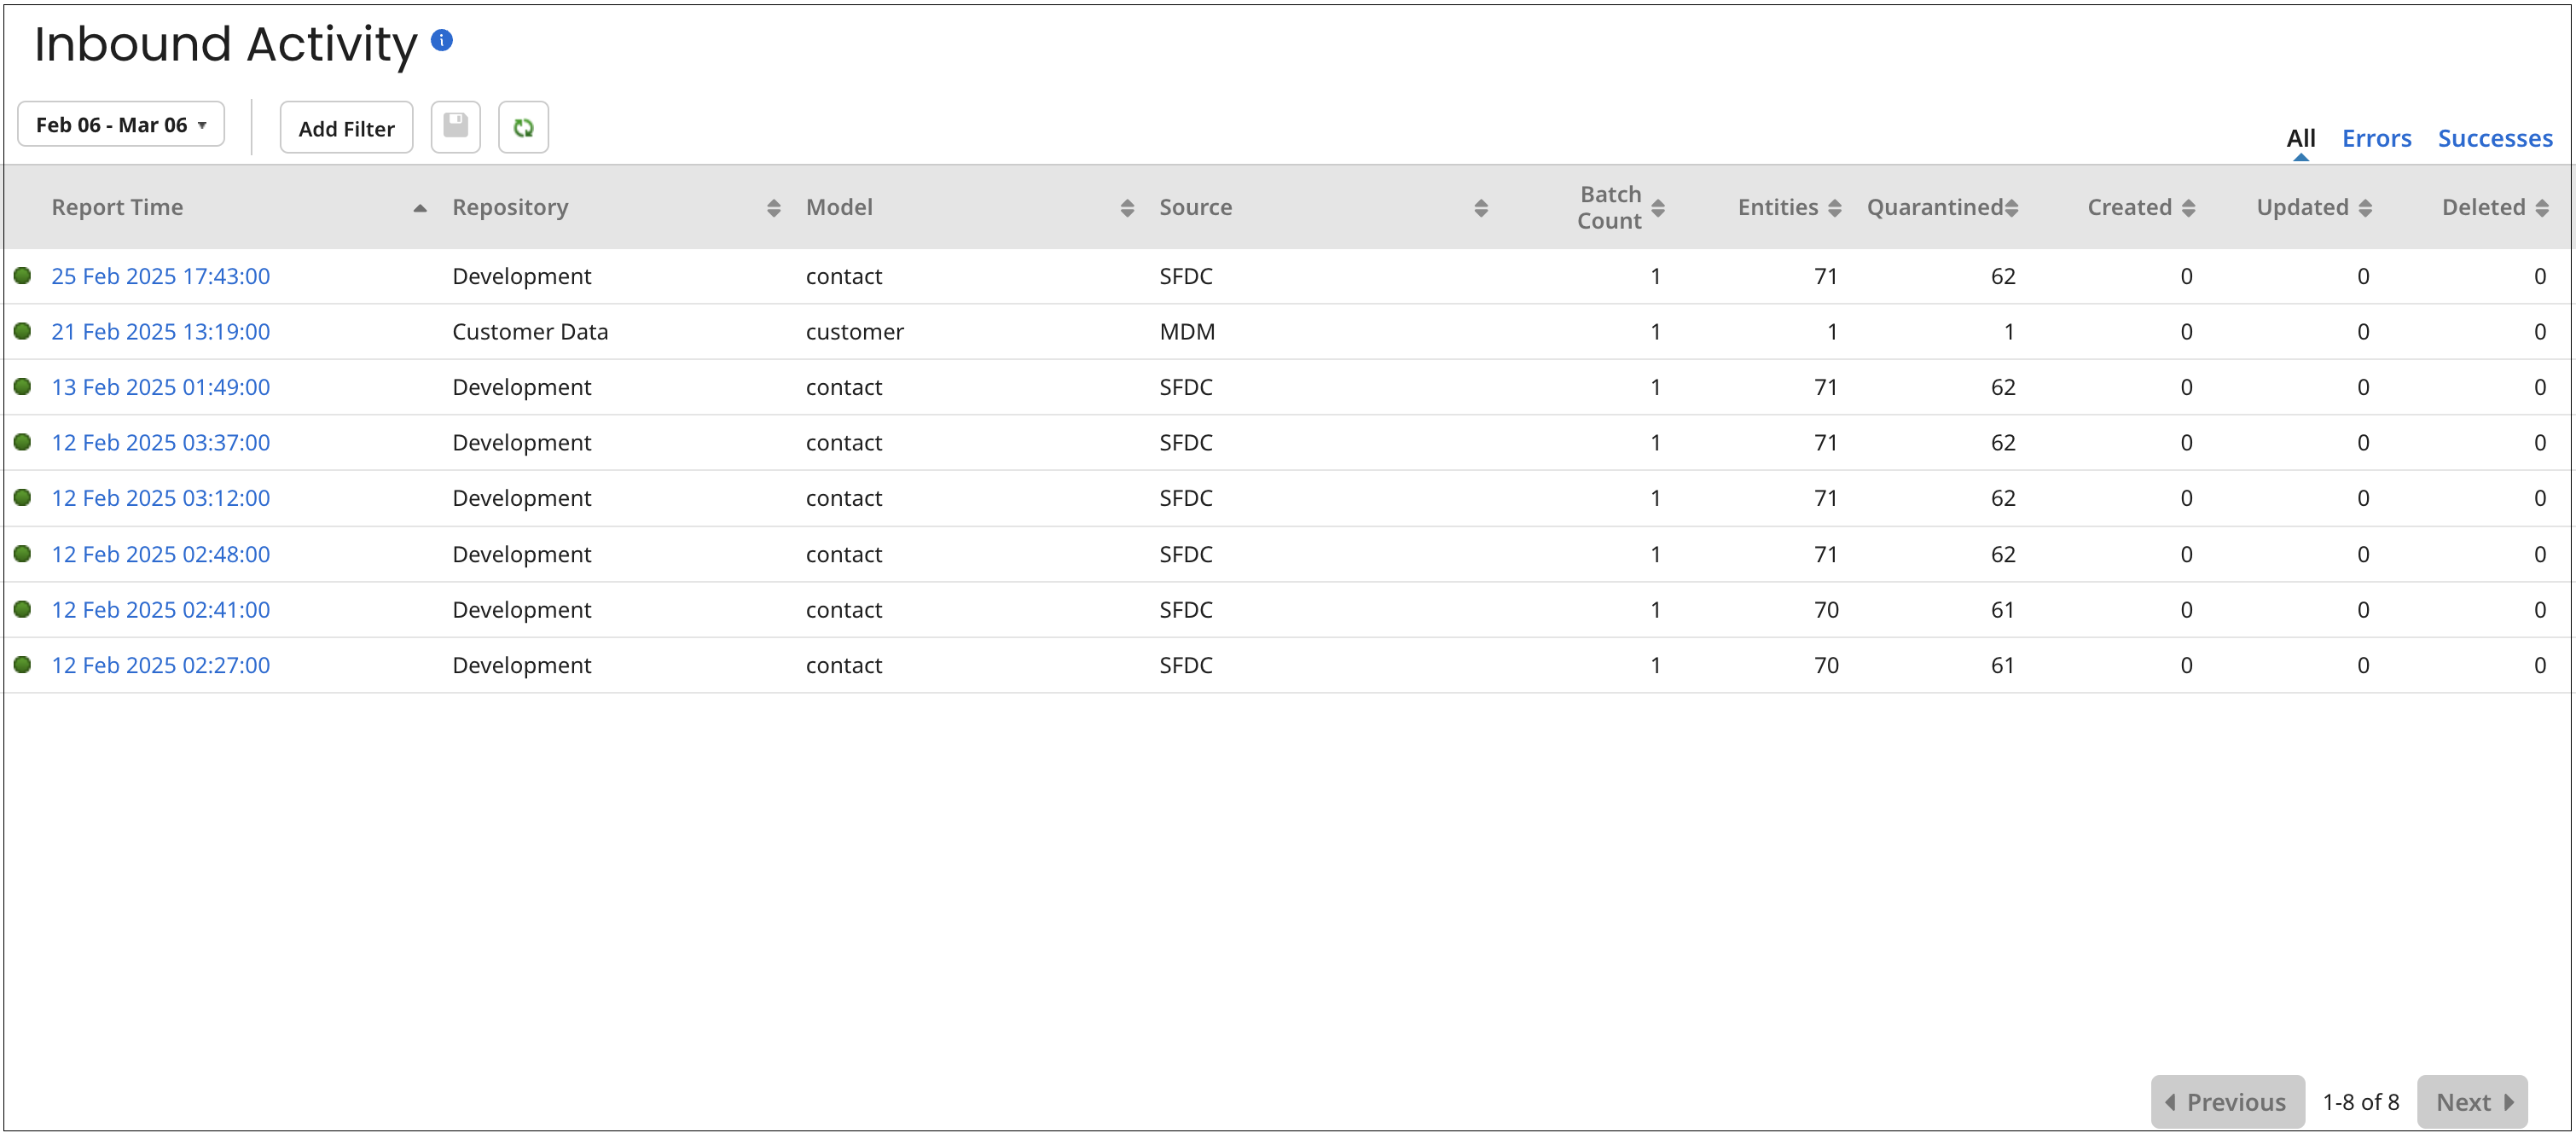Click the green status dot on the 25 Feb row
Image resolution: width=2576 pixels, height=1133 pixels.
click(x=22, y=276)
